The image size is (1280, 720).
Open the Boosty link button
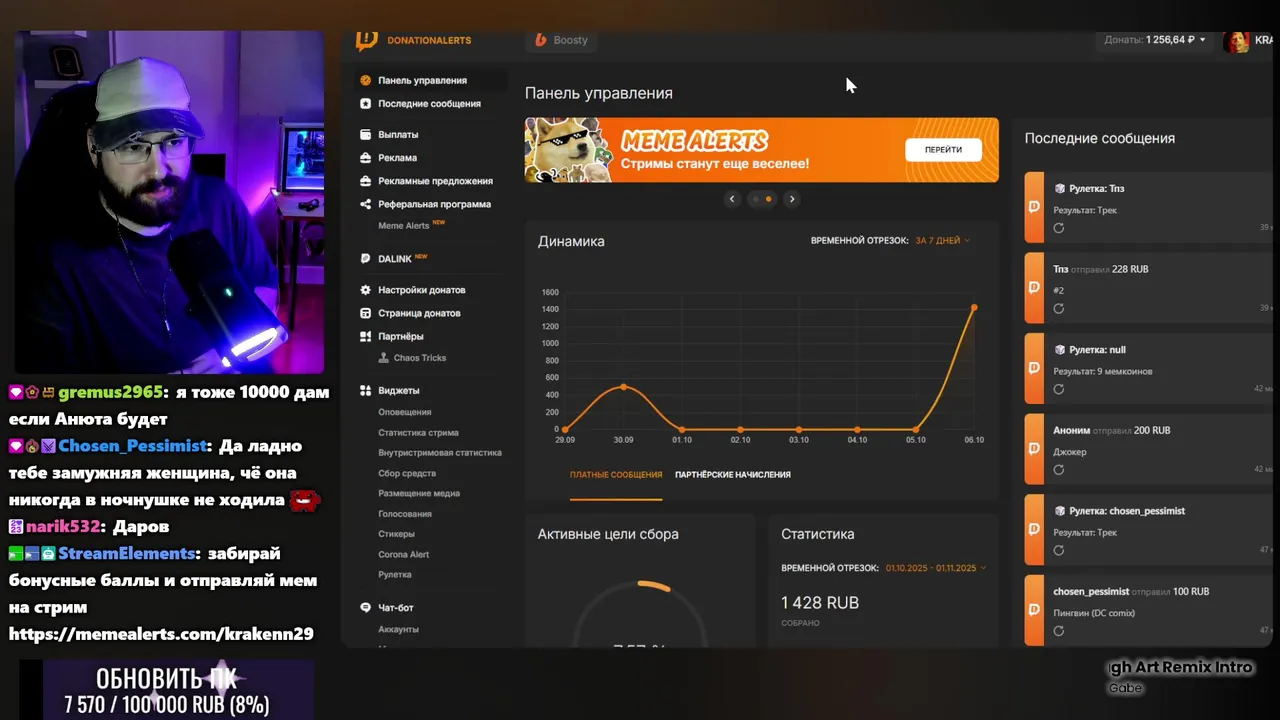point(562,40)
